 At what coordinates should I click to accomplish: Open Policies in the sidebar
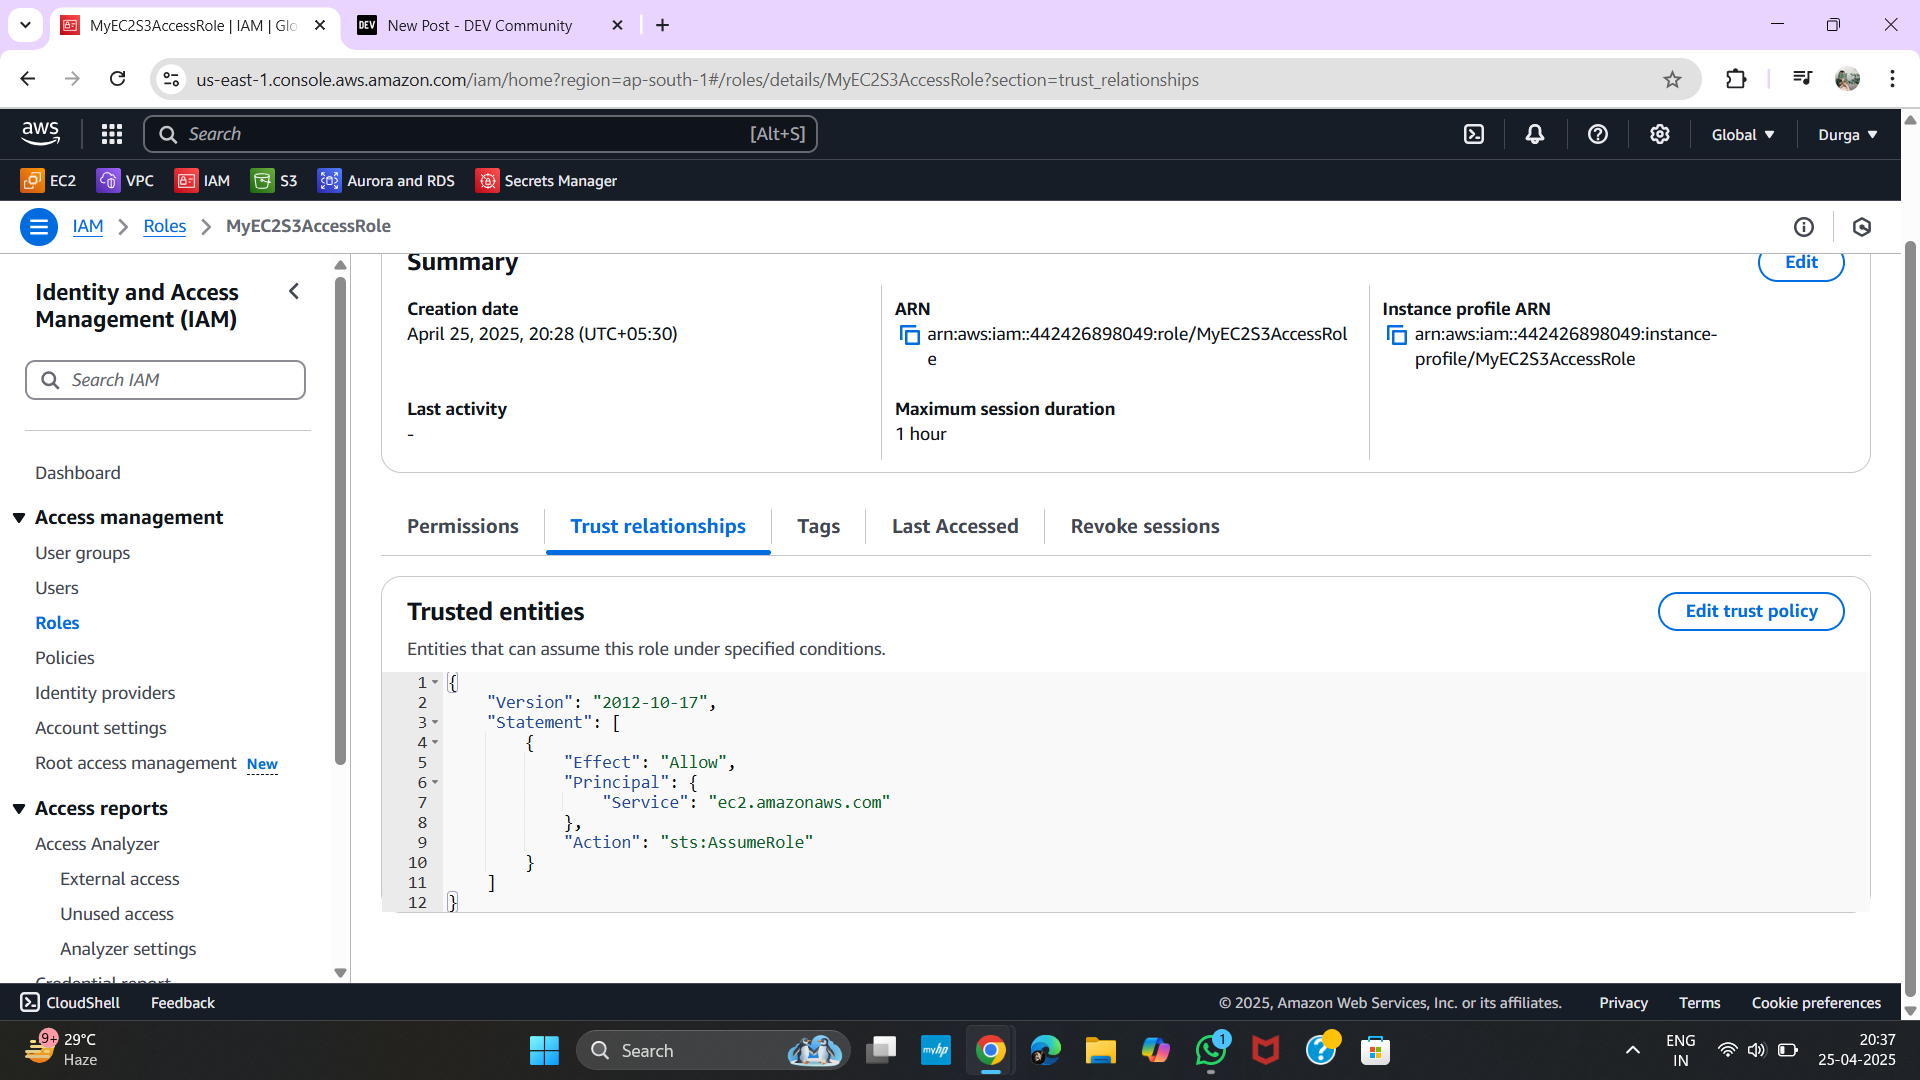pyautogui.click(x=65, y=658)
